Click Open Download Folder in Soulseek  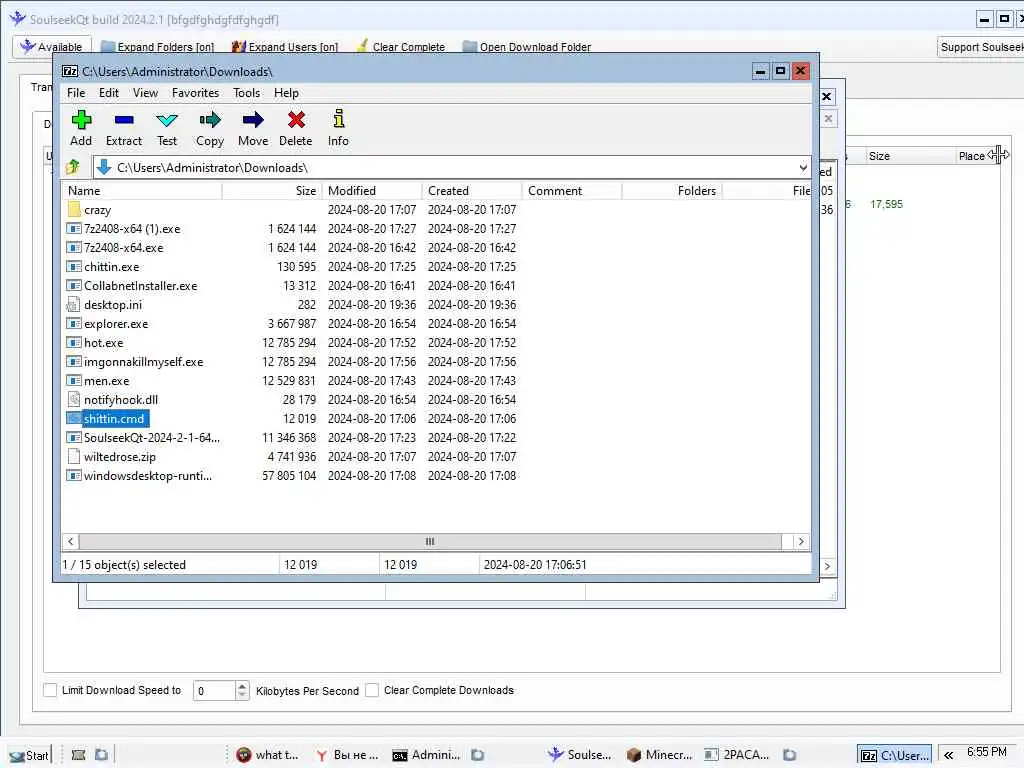(x=527, y=47)
